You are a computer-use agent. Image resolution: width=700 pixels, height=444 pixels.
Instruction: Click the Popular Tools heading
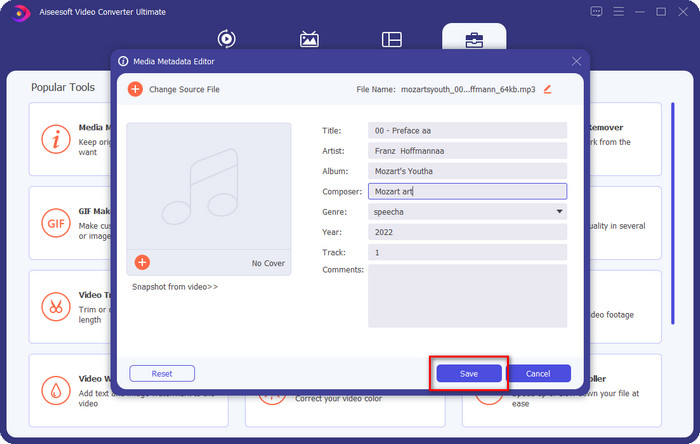tap(63, 87)
